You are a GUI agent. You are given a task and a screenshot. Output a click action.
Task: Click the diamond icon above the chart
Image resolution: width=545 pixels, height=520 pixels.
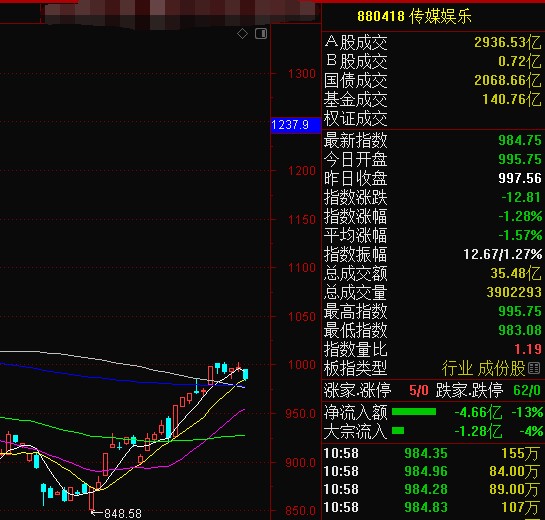click(242, 34)
